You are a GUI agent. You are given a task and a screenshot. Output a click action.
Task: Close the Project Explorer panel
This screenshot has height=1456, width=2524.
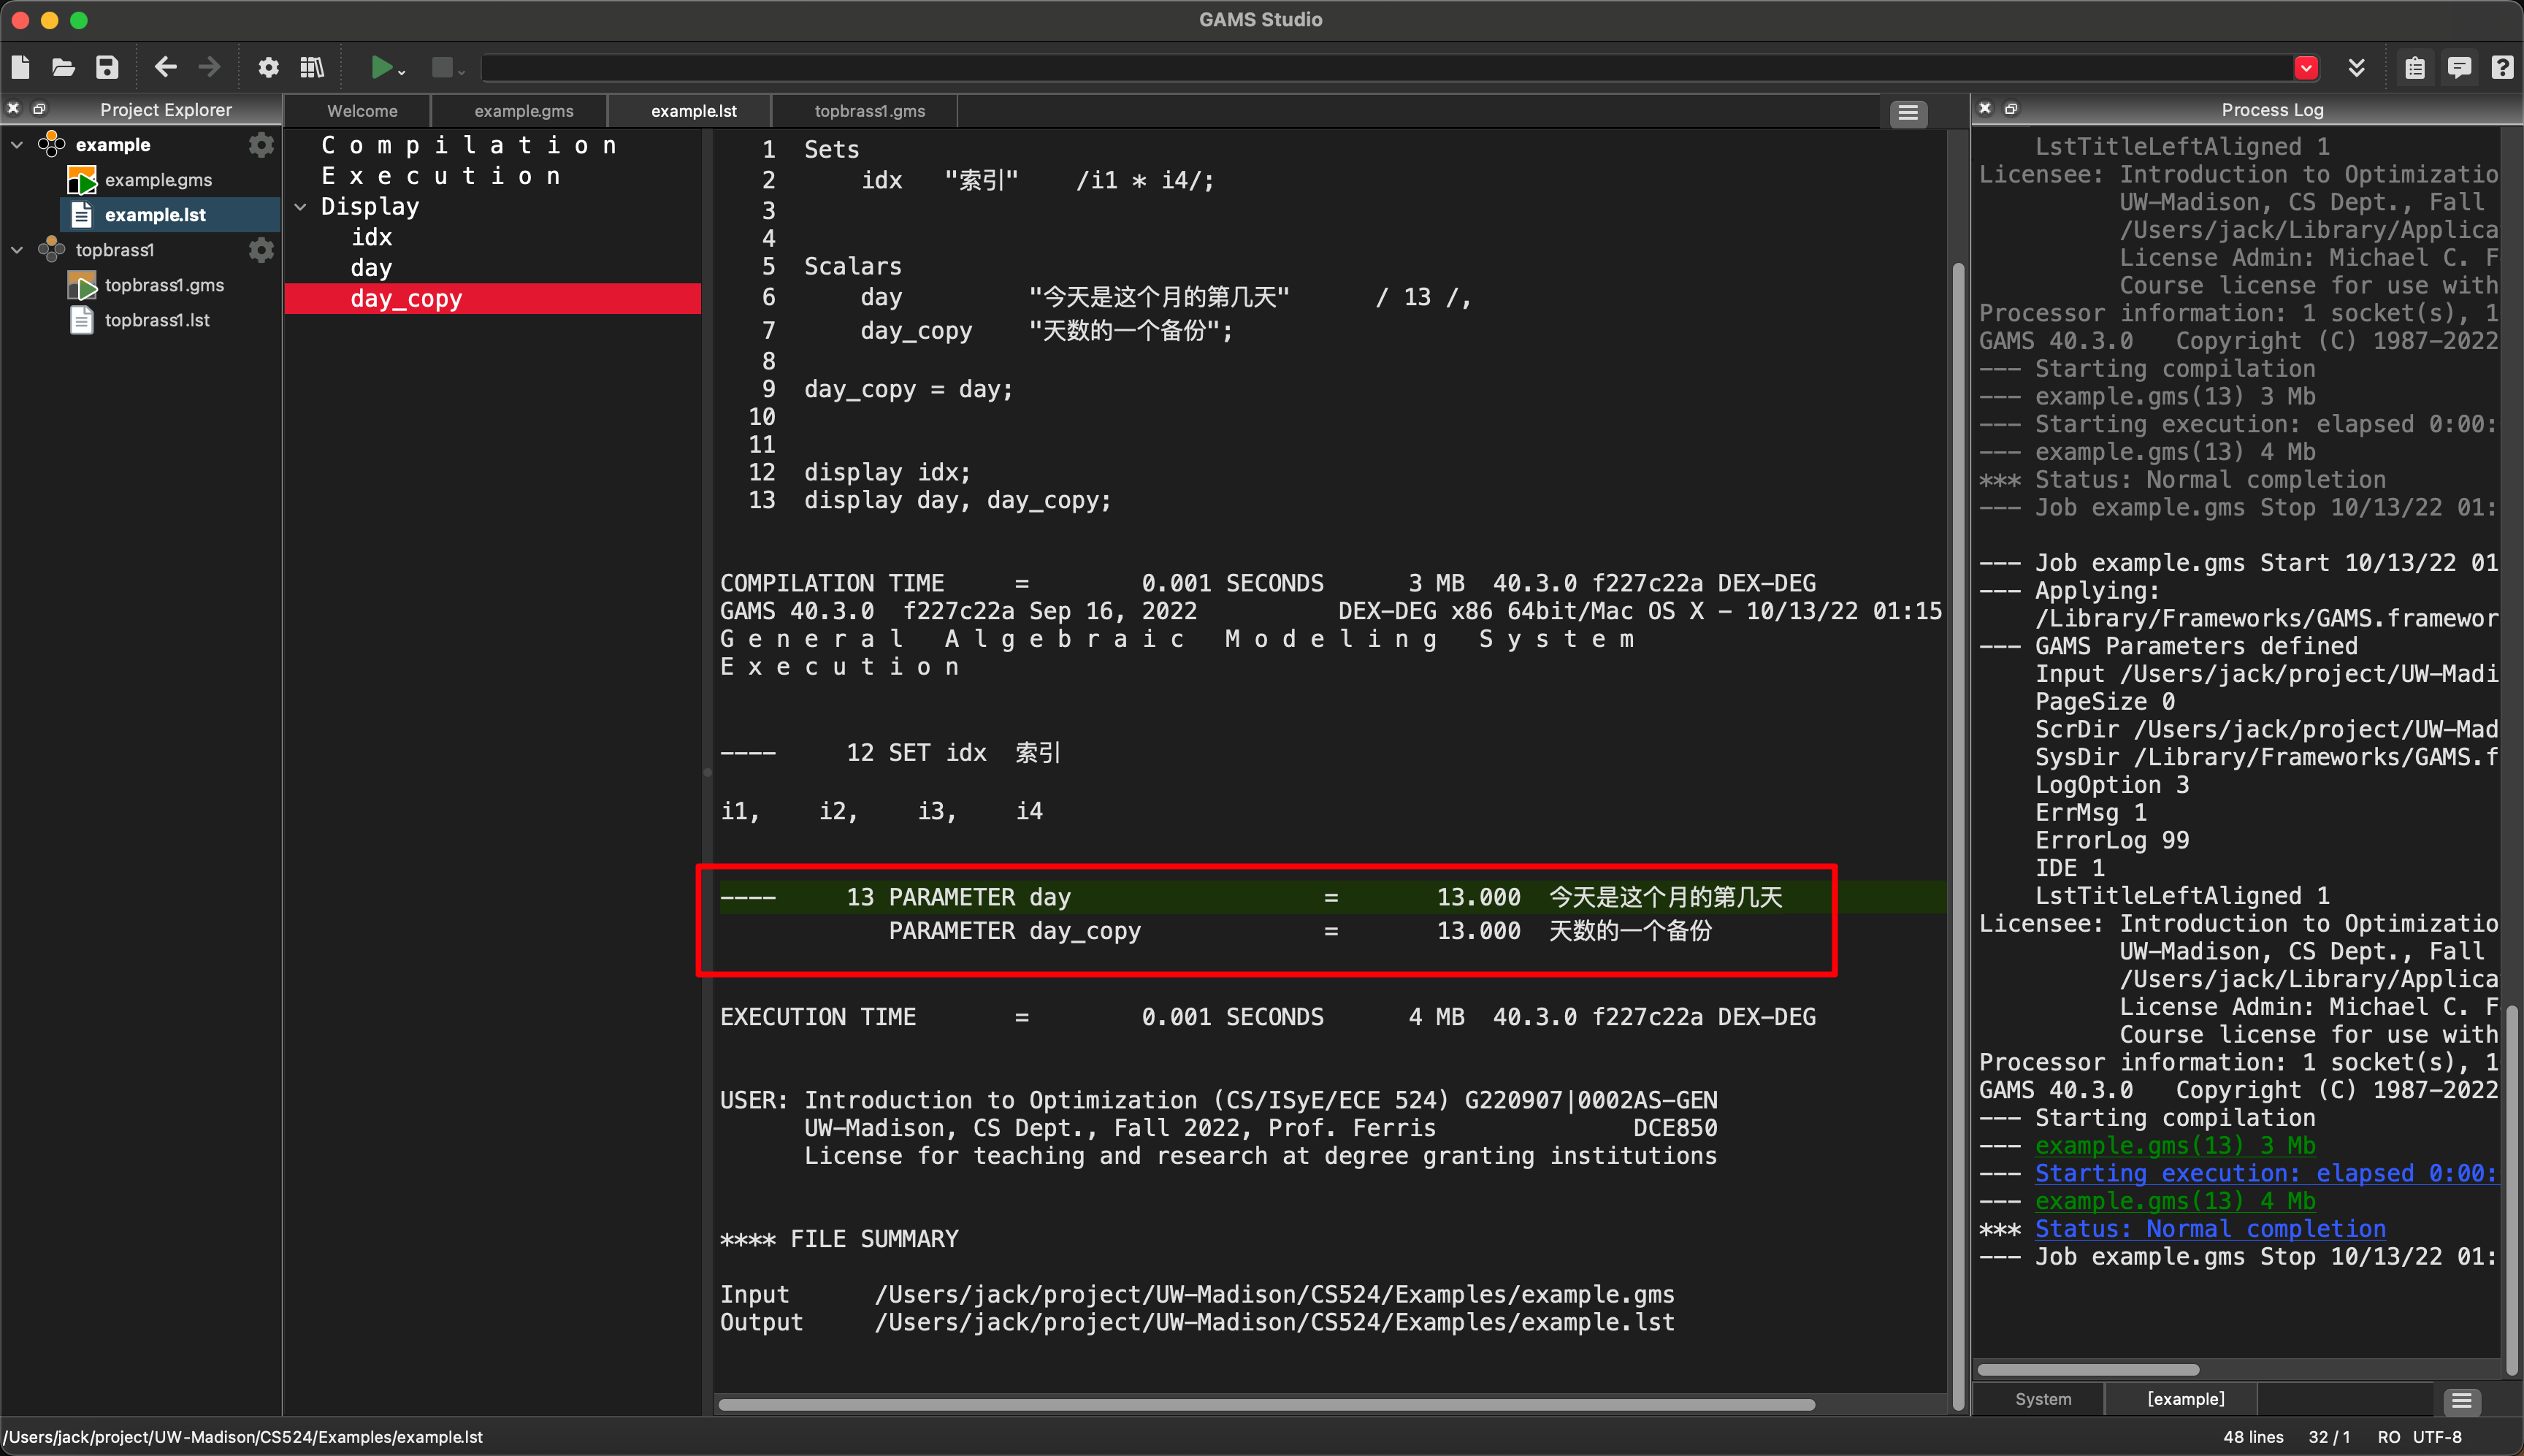(14, 108)
